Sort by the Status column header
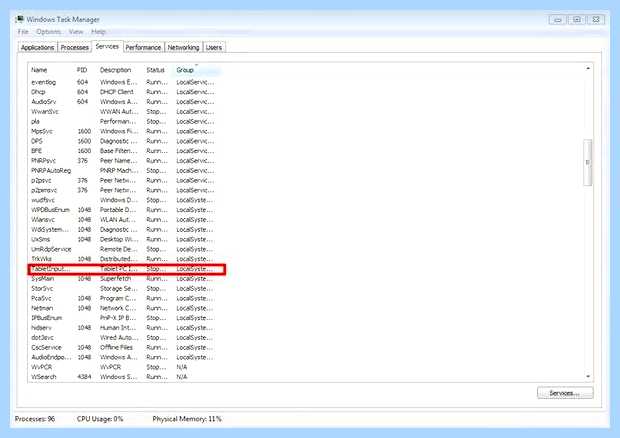Screen dimensions: 620x438 [x=155, y=70]
